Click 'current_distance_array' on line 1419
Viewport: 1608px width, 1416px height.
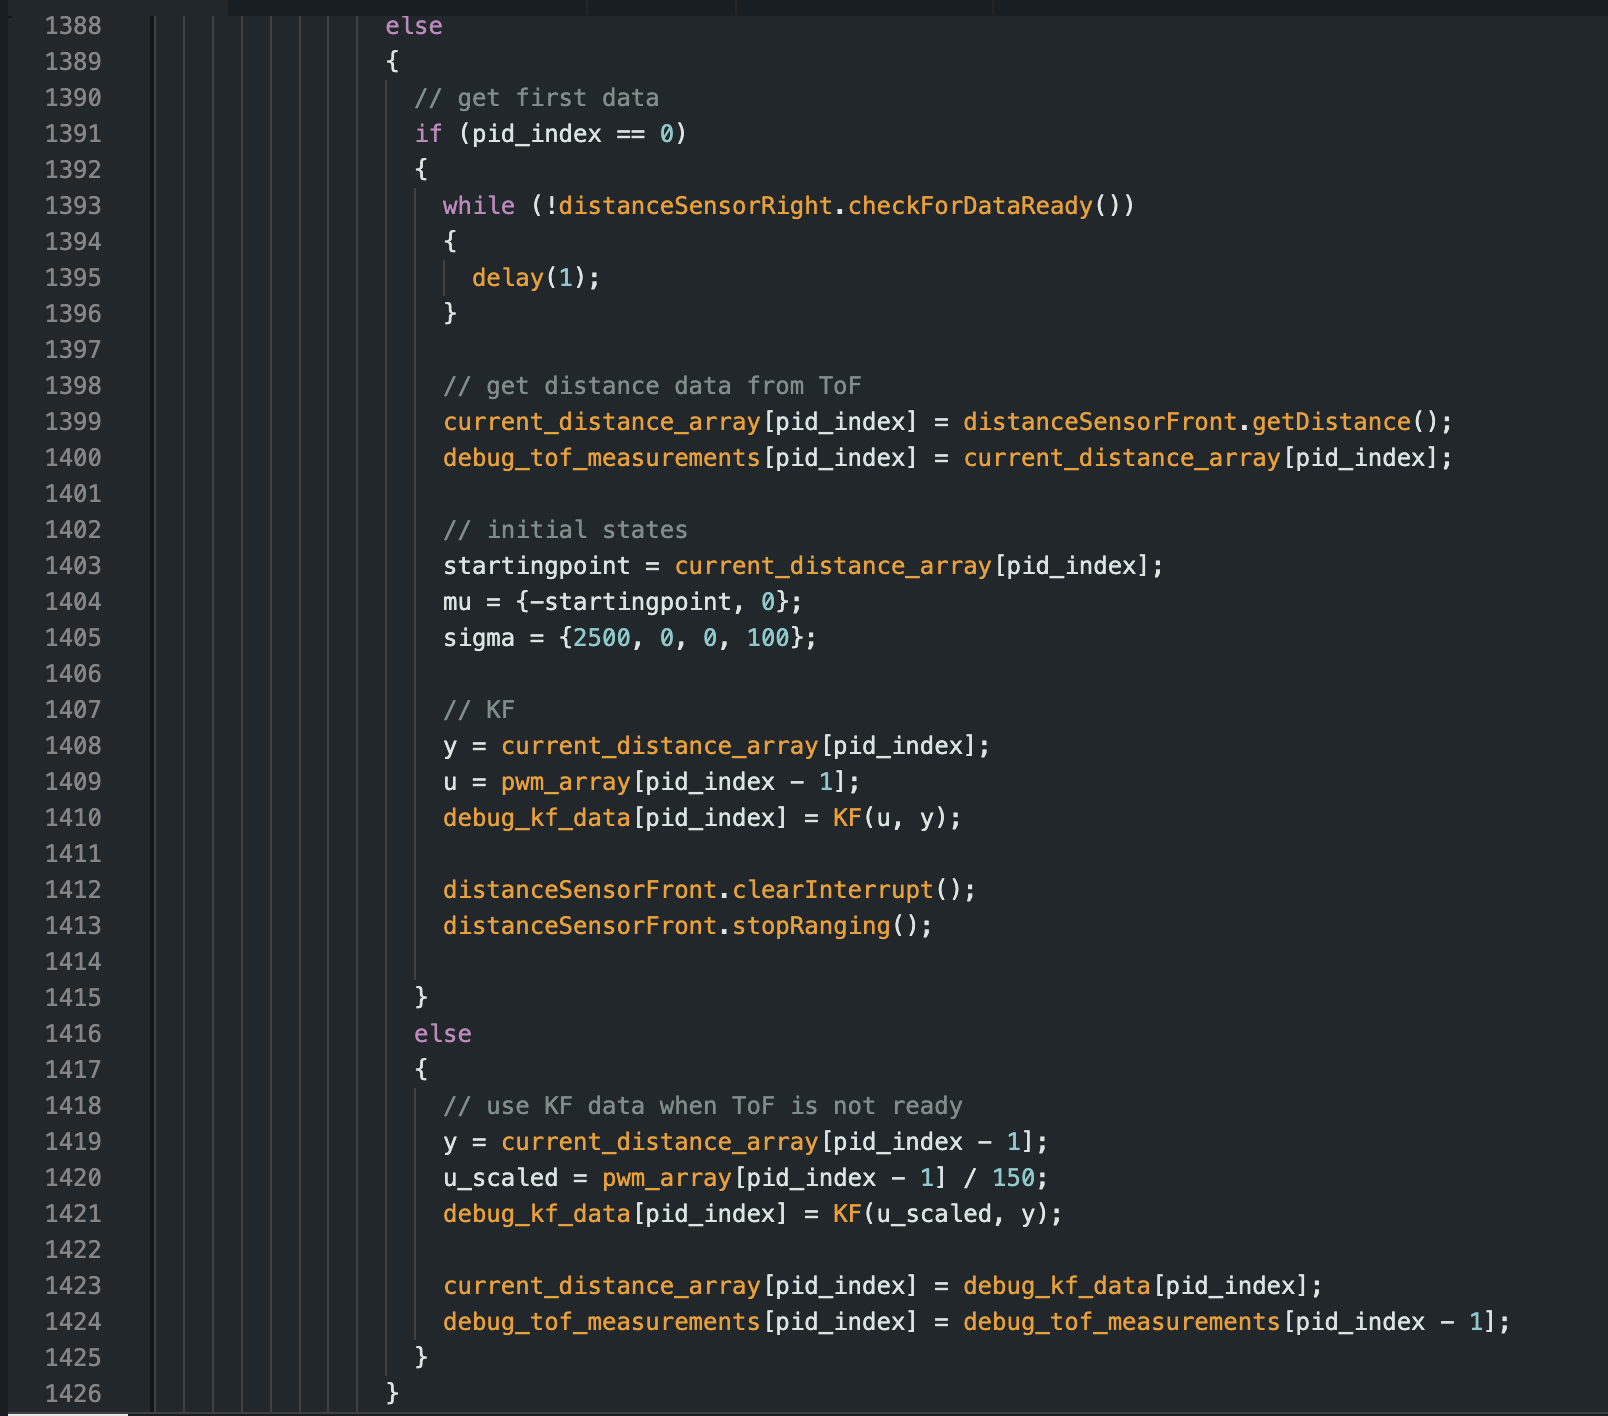[x=660, y=1142]
